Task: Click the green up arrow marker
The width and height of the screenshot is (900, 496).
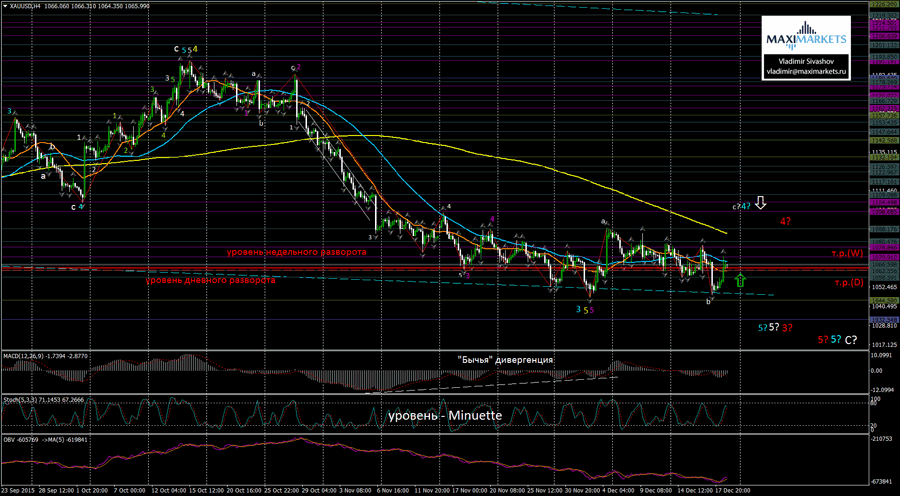Action: 739,279
